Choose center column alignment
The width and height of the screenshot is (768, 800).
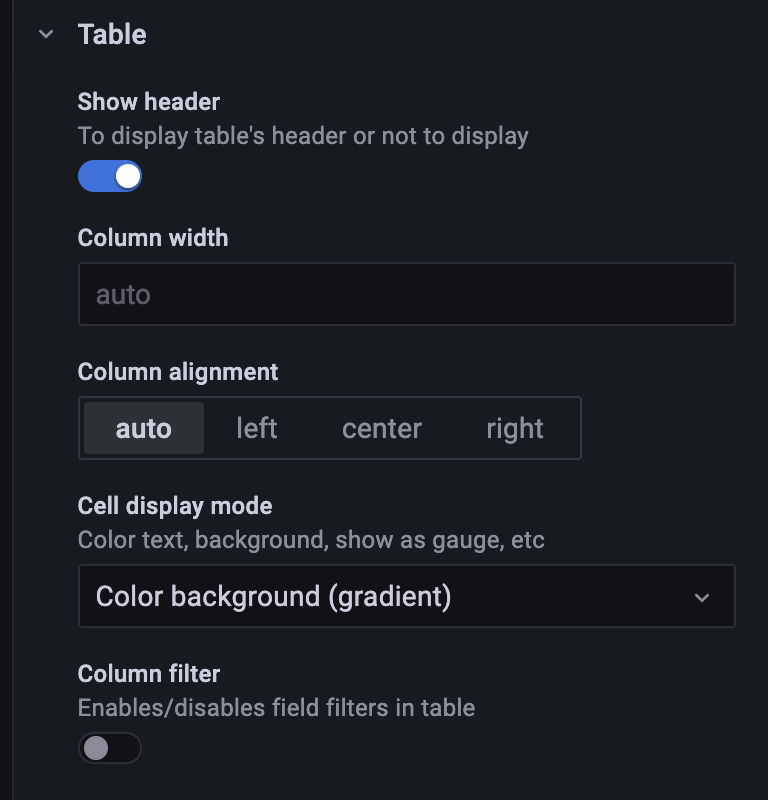pos(382,429)
